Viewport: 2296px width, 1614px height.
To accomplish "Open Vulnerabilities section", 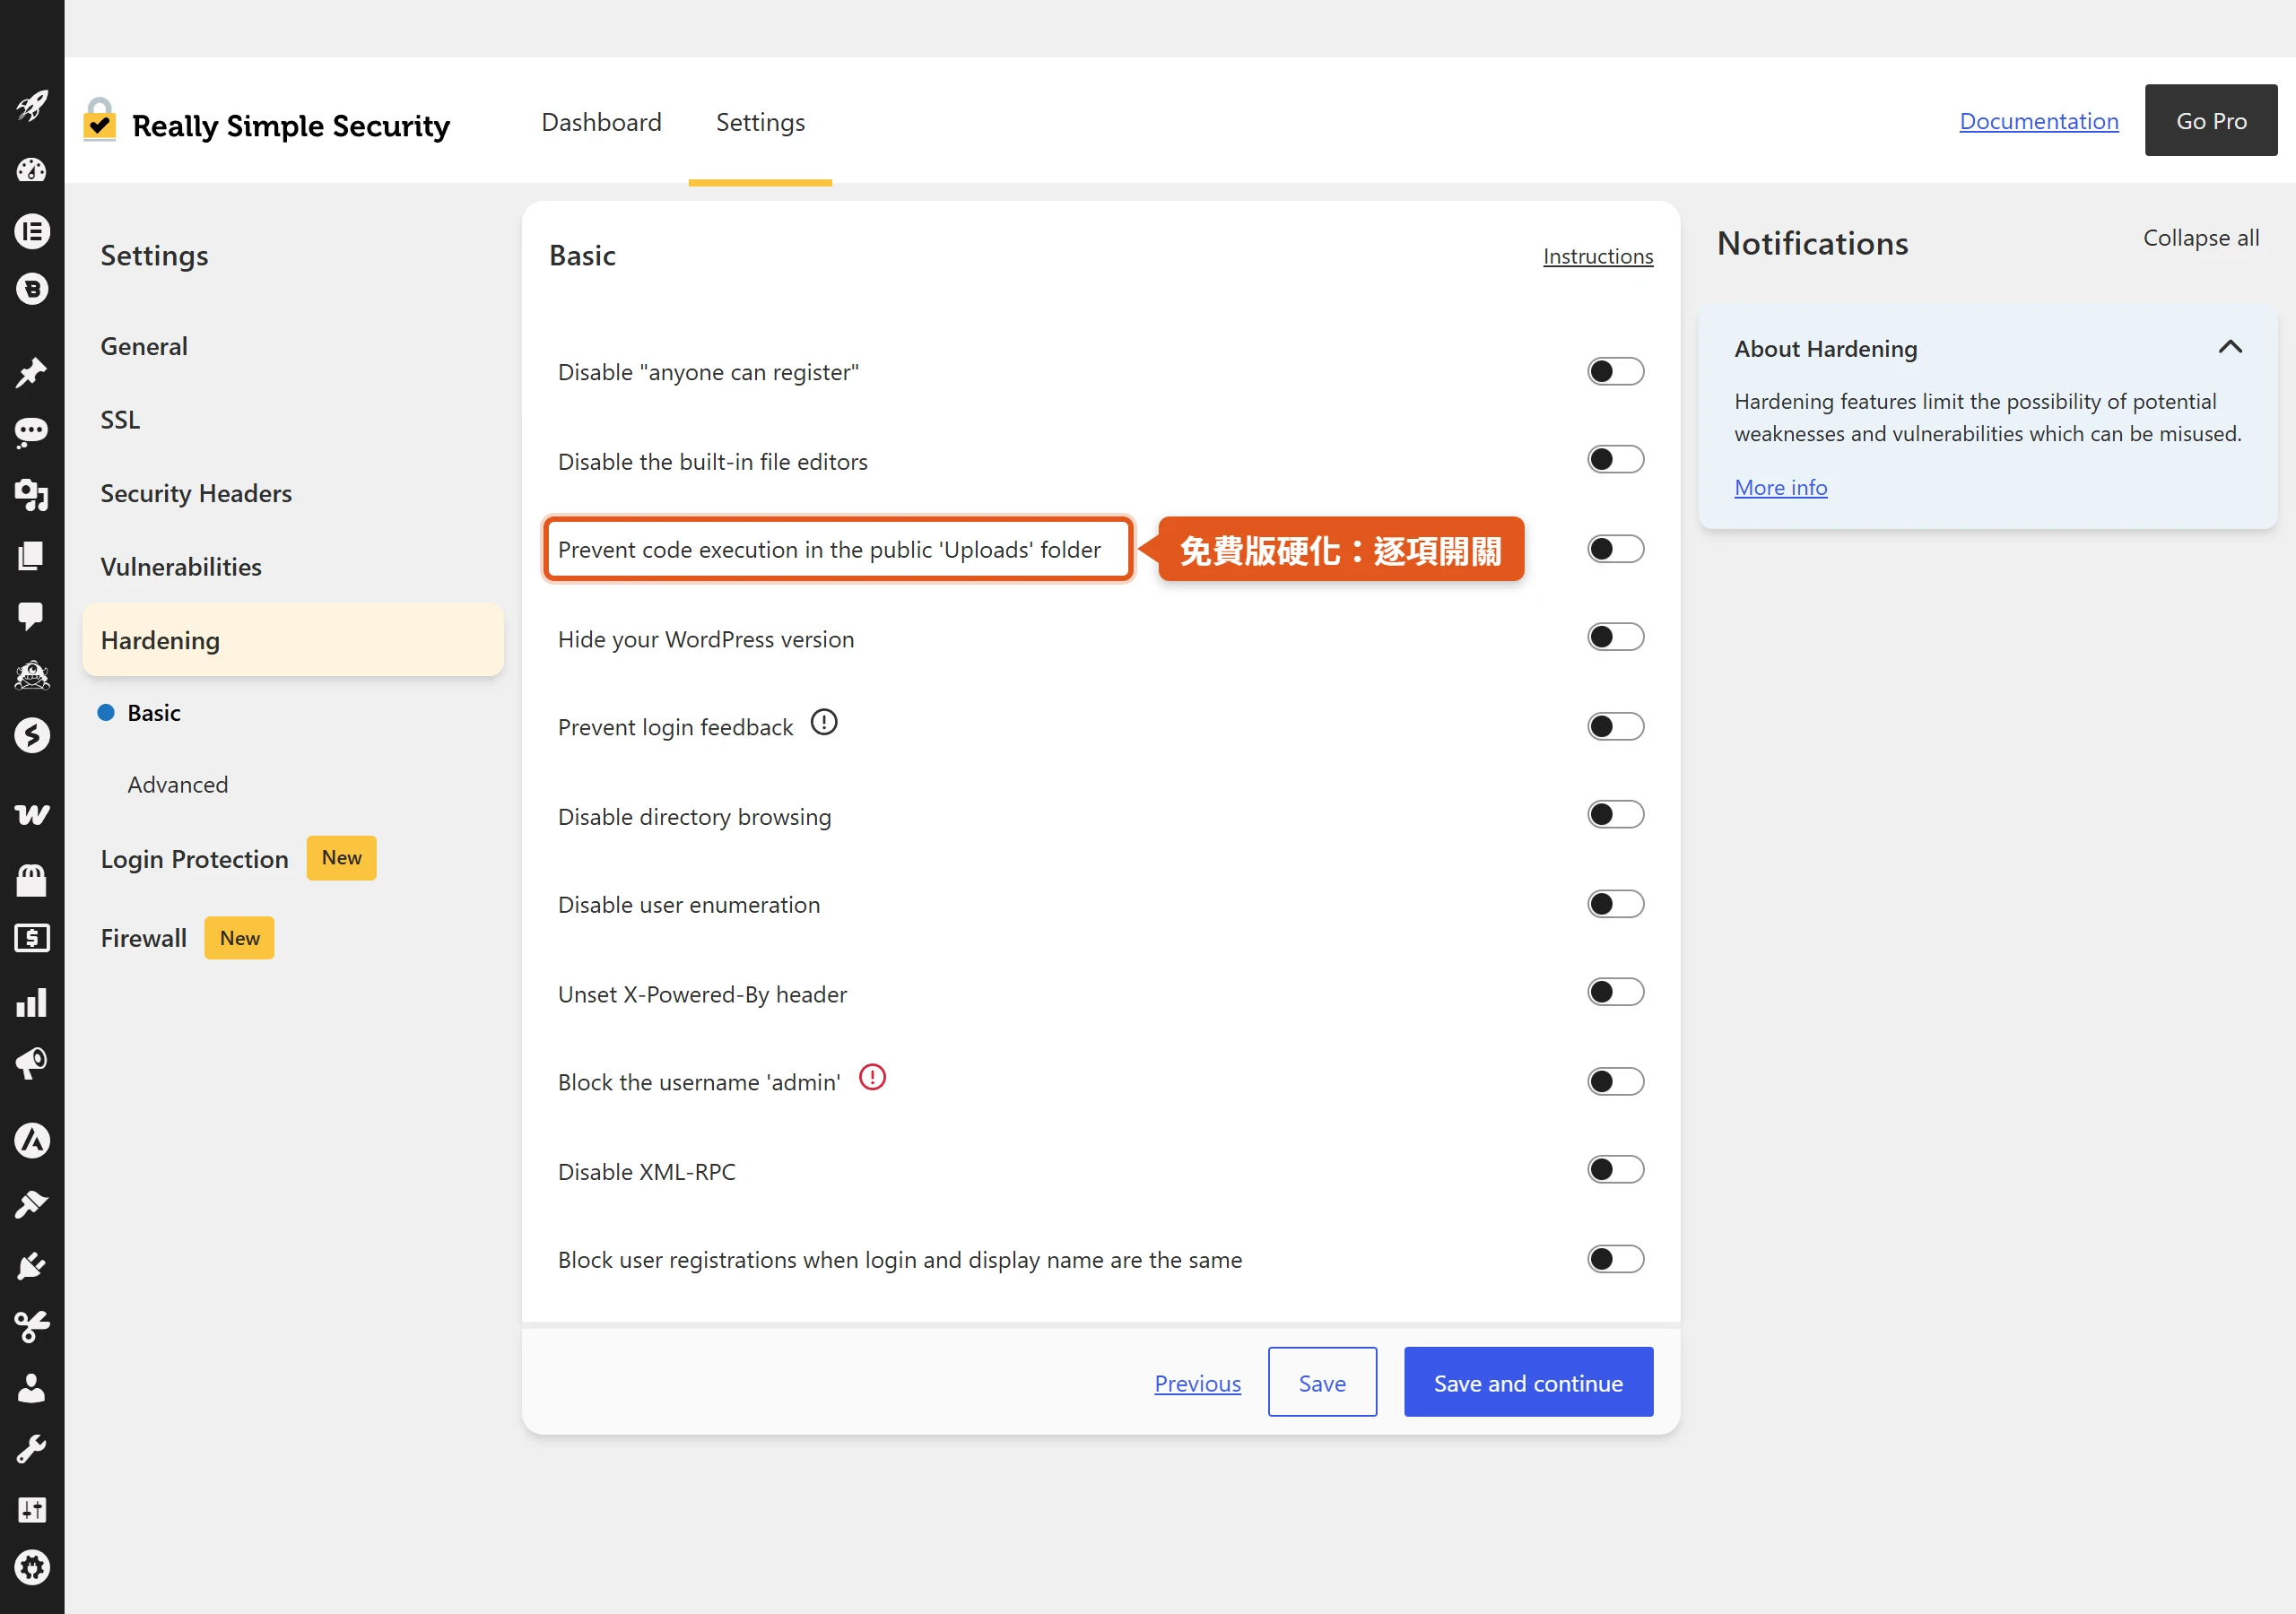I will coord(181,567).
